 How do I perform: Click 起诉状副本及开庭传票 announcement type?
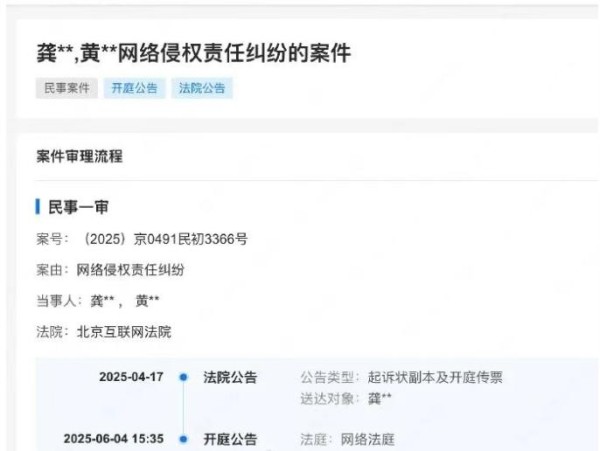[x=435, y=378]
